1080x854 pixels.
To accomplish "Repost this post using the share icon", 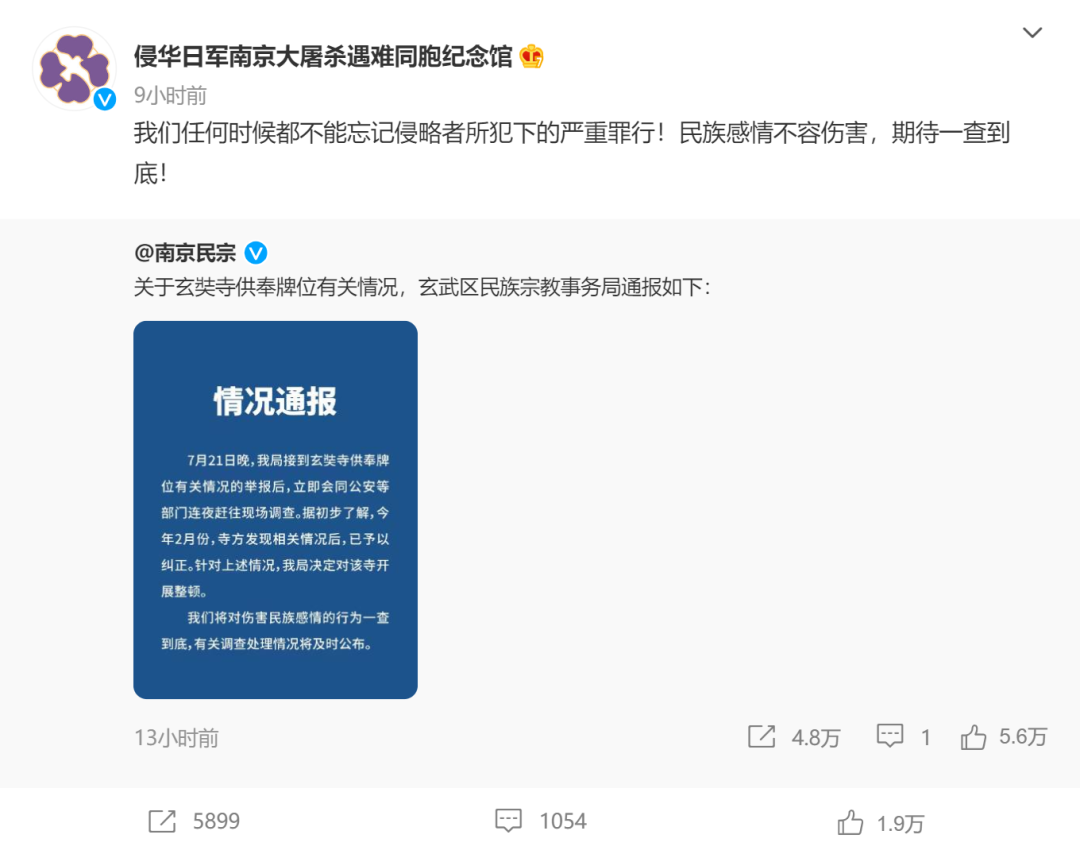I will click(x=163, y=821).
